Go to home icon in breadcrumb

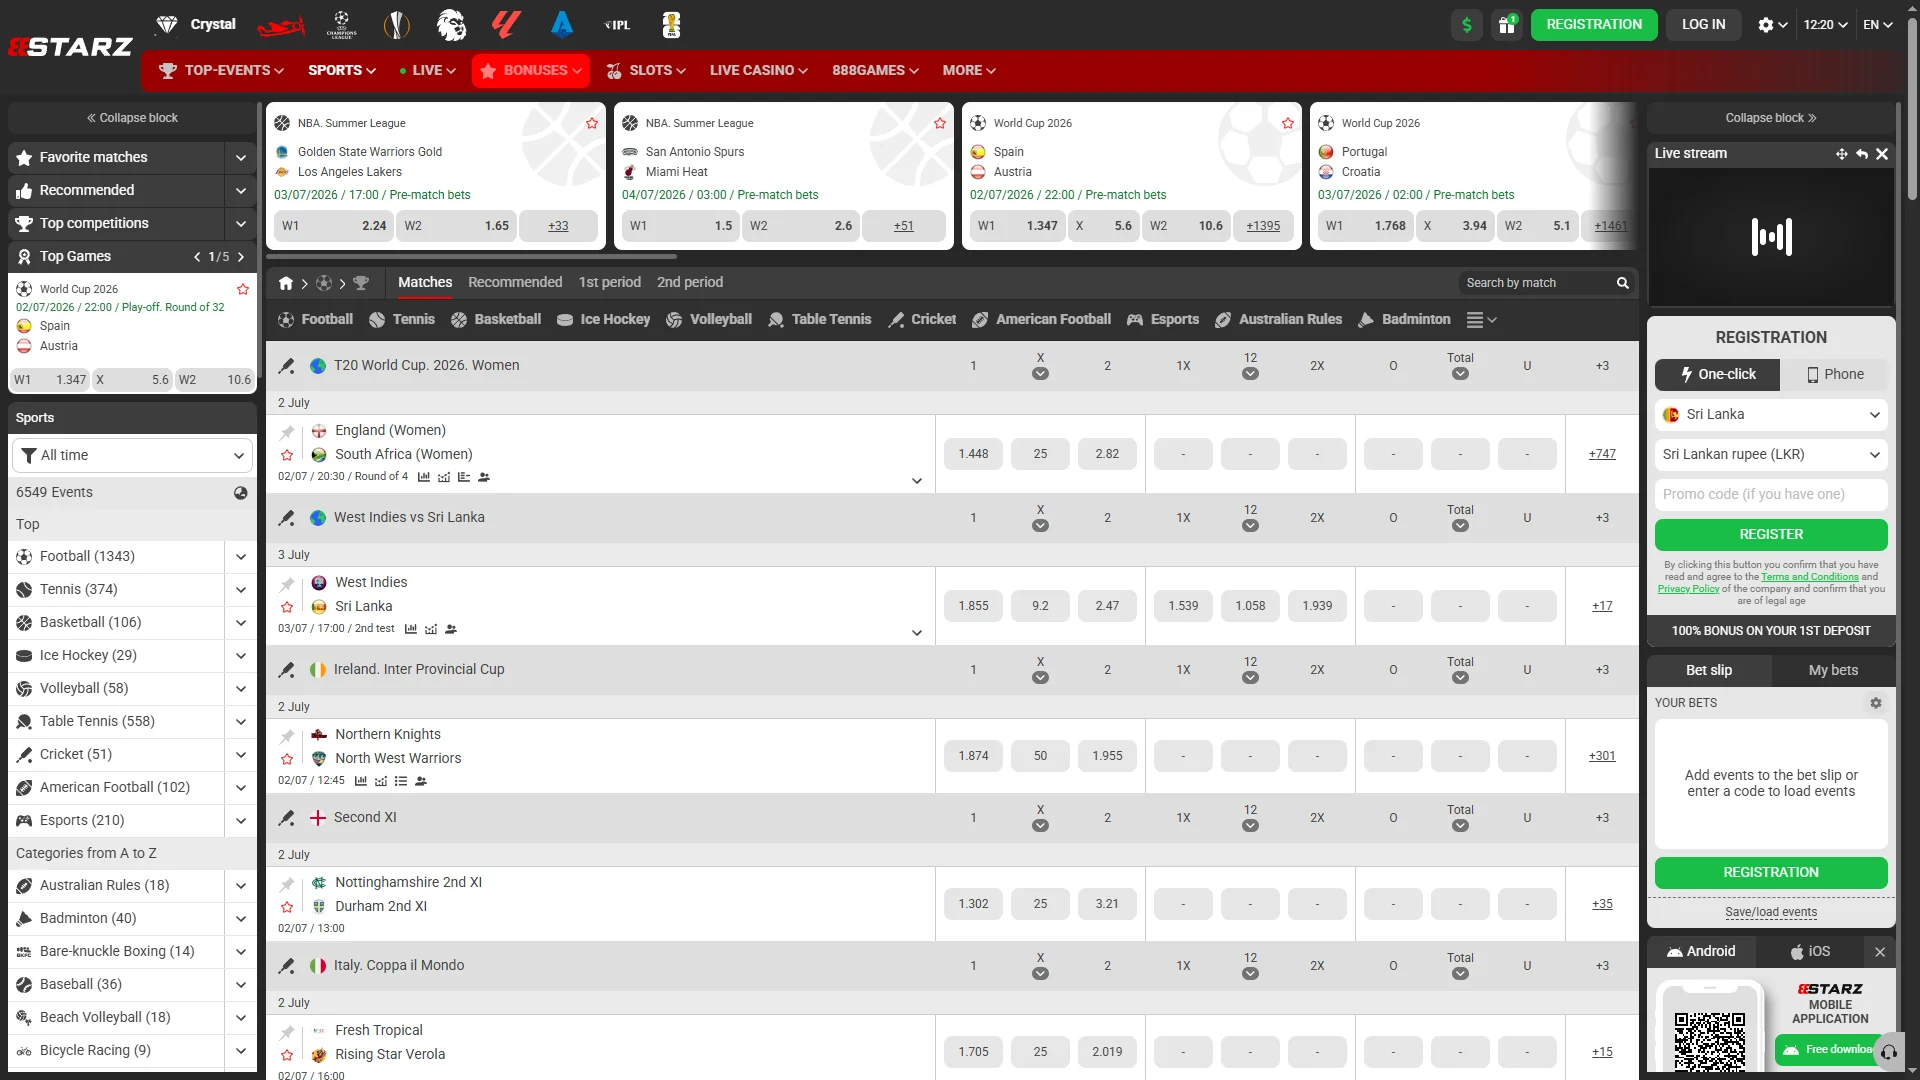click(x=286, y=283)
